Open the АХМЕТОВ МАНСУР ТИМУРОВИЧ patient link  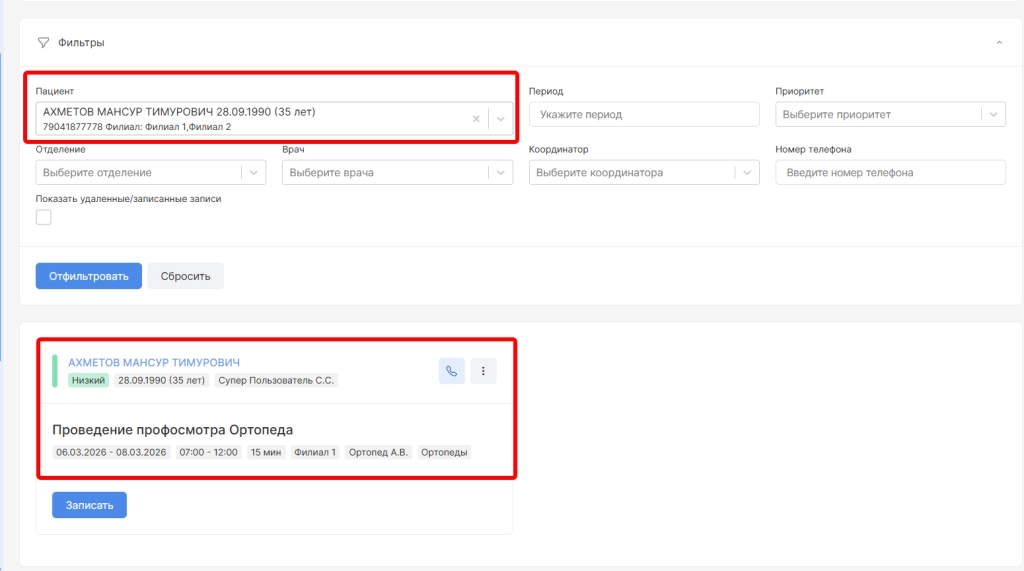(154, 362)
